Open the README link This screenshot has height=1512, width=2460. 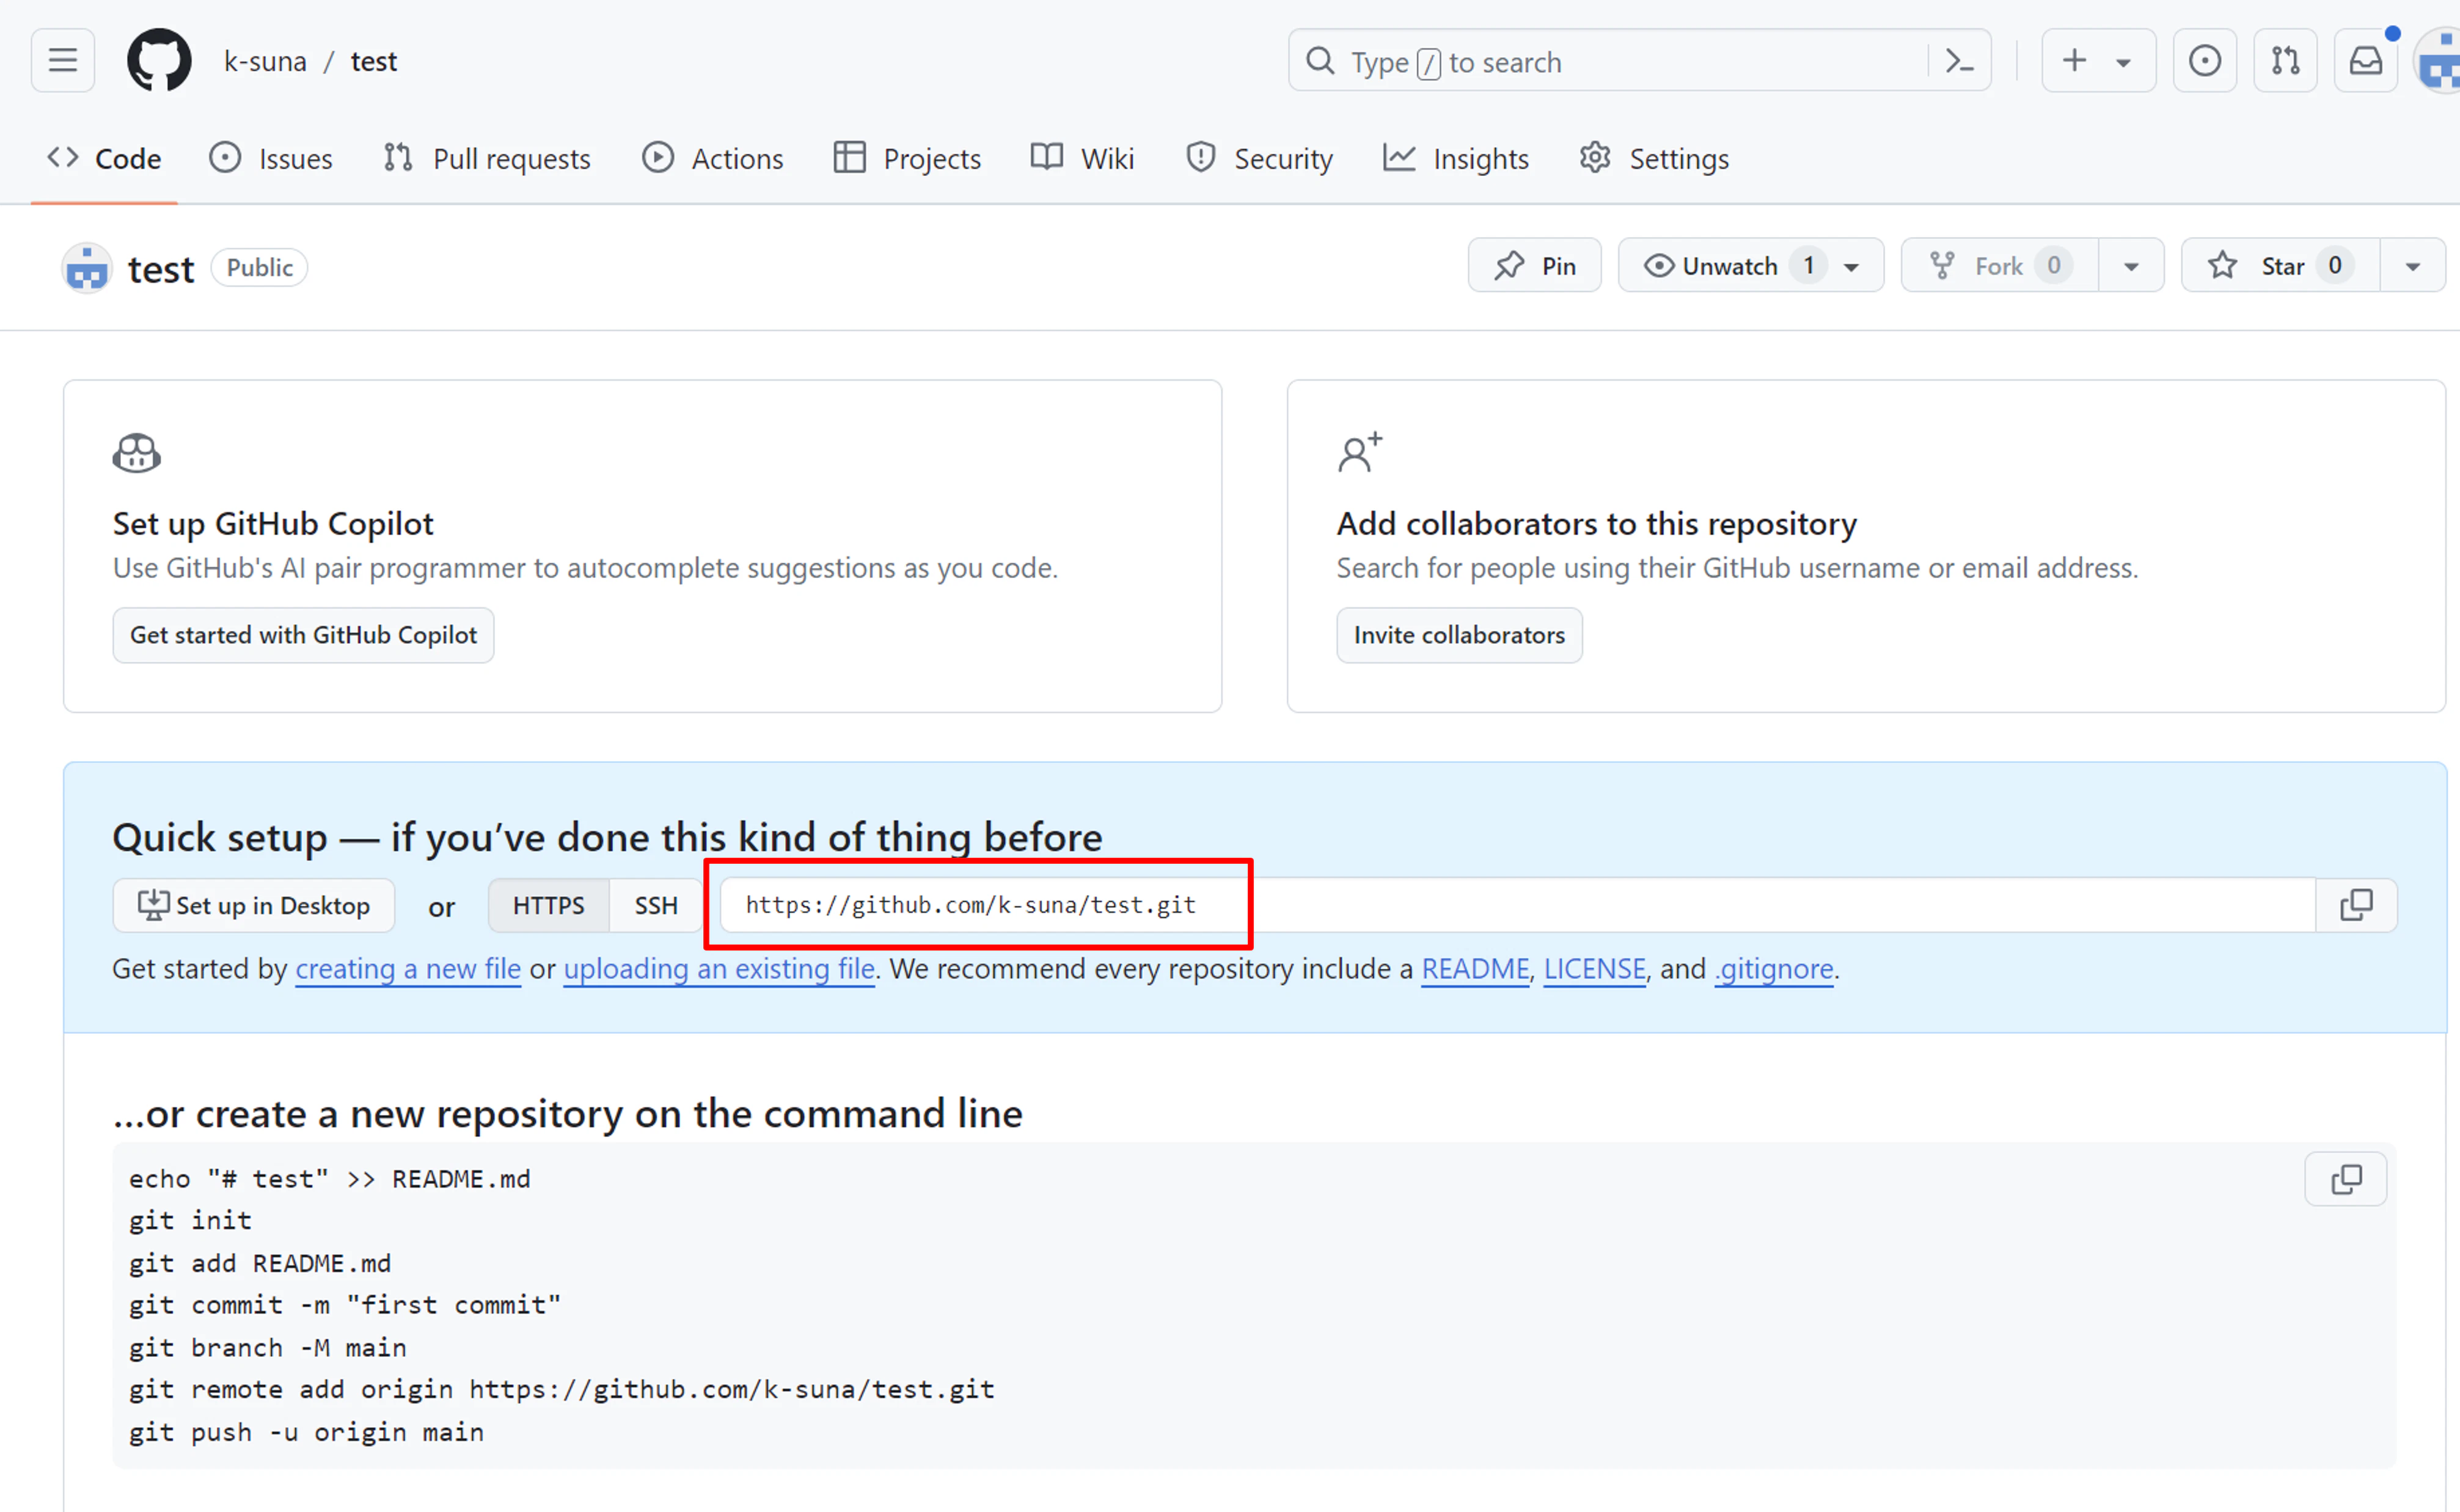1475,969
